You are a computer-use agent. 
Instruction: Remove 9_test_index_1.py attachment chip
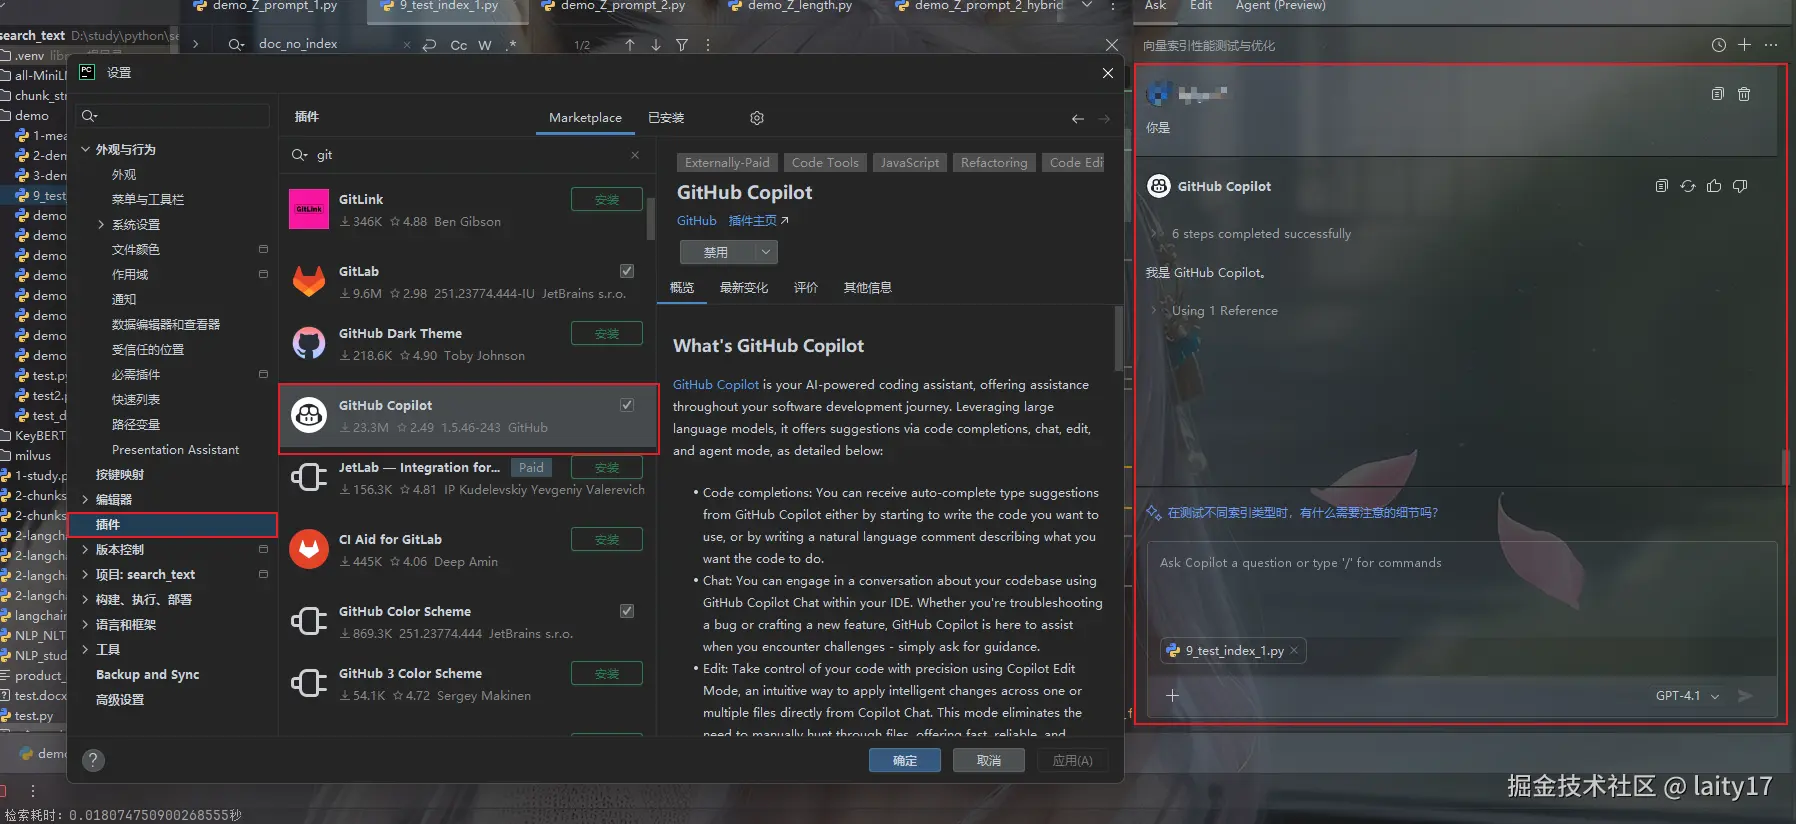1294,650
